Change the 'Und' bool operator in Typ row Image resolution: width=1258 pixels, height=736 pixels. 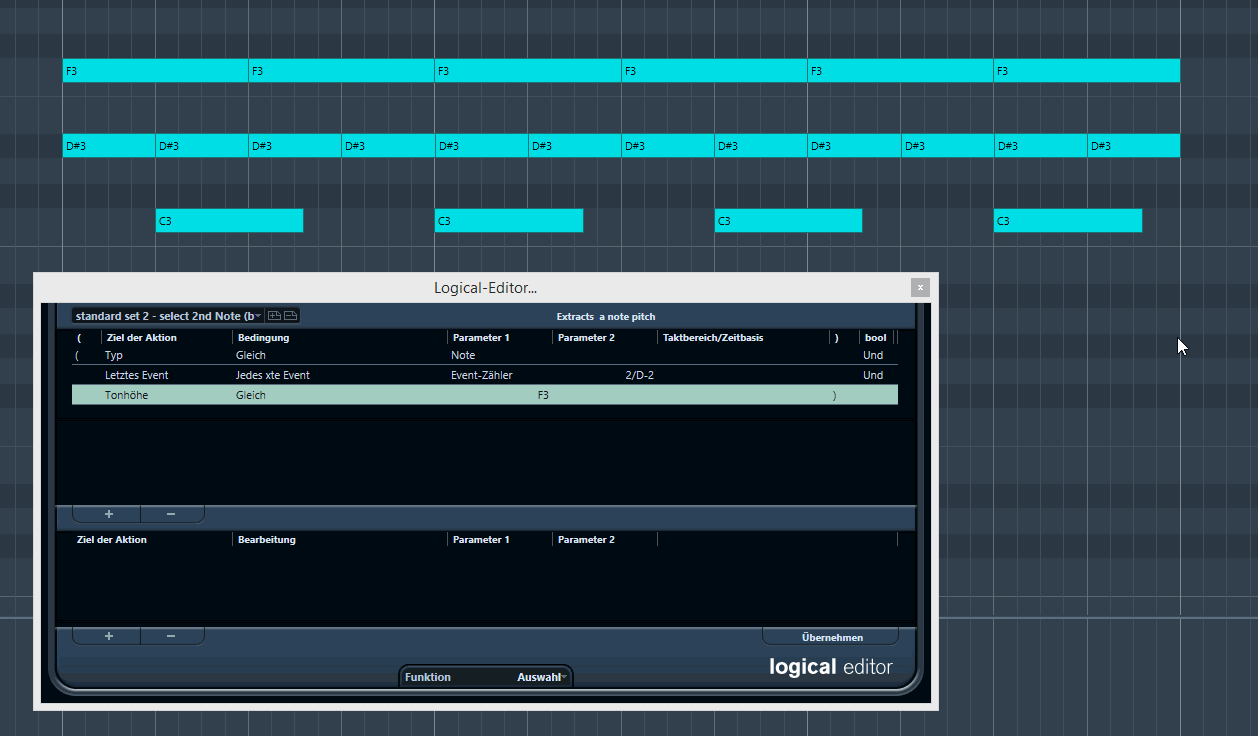click(873, 355)
